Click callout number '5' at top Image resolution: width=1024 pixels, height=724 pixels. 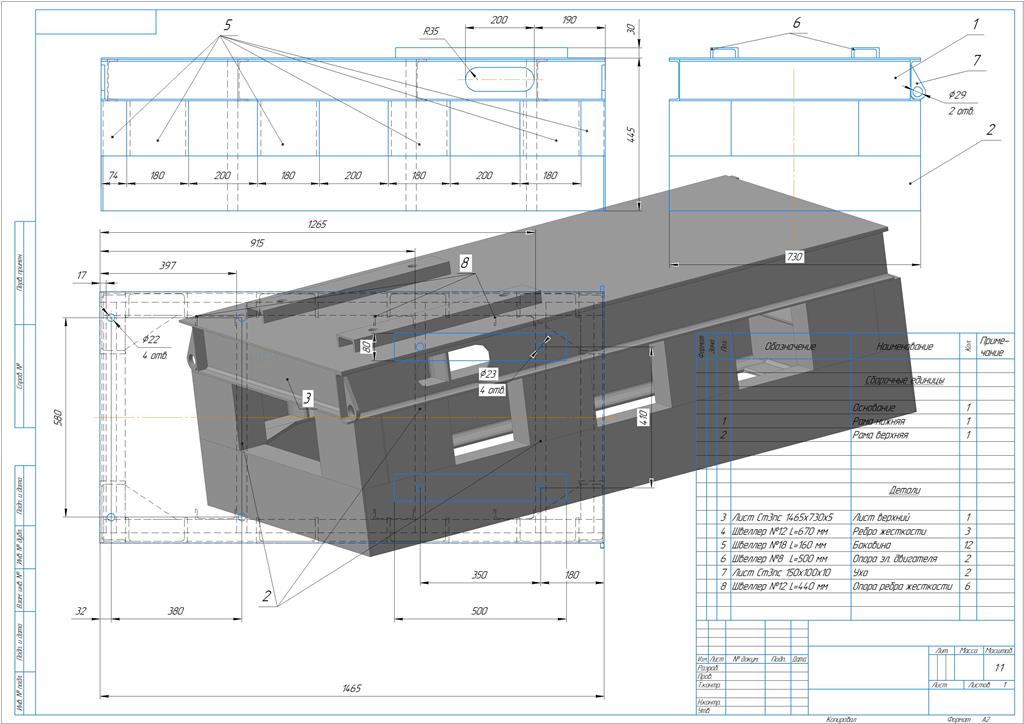[x=227, y=25]
